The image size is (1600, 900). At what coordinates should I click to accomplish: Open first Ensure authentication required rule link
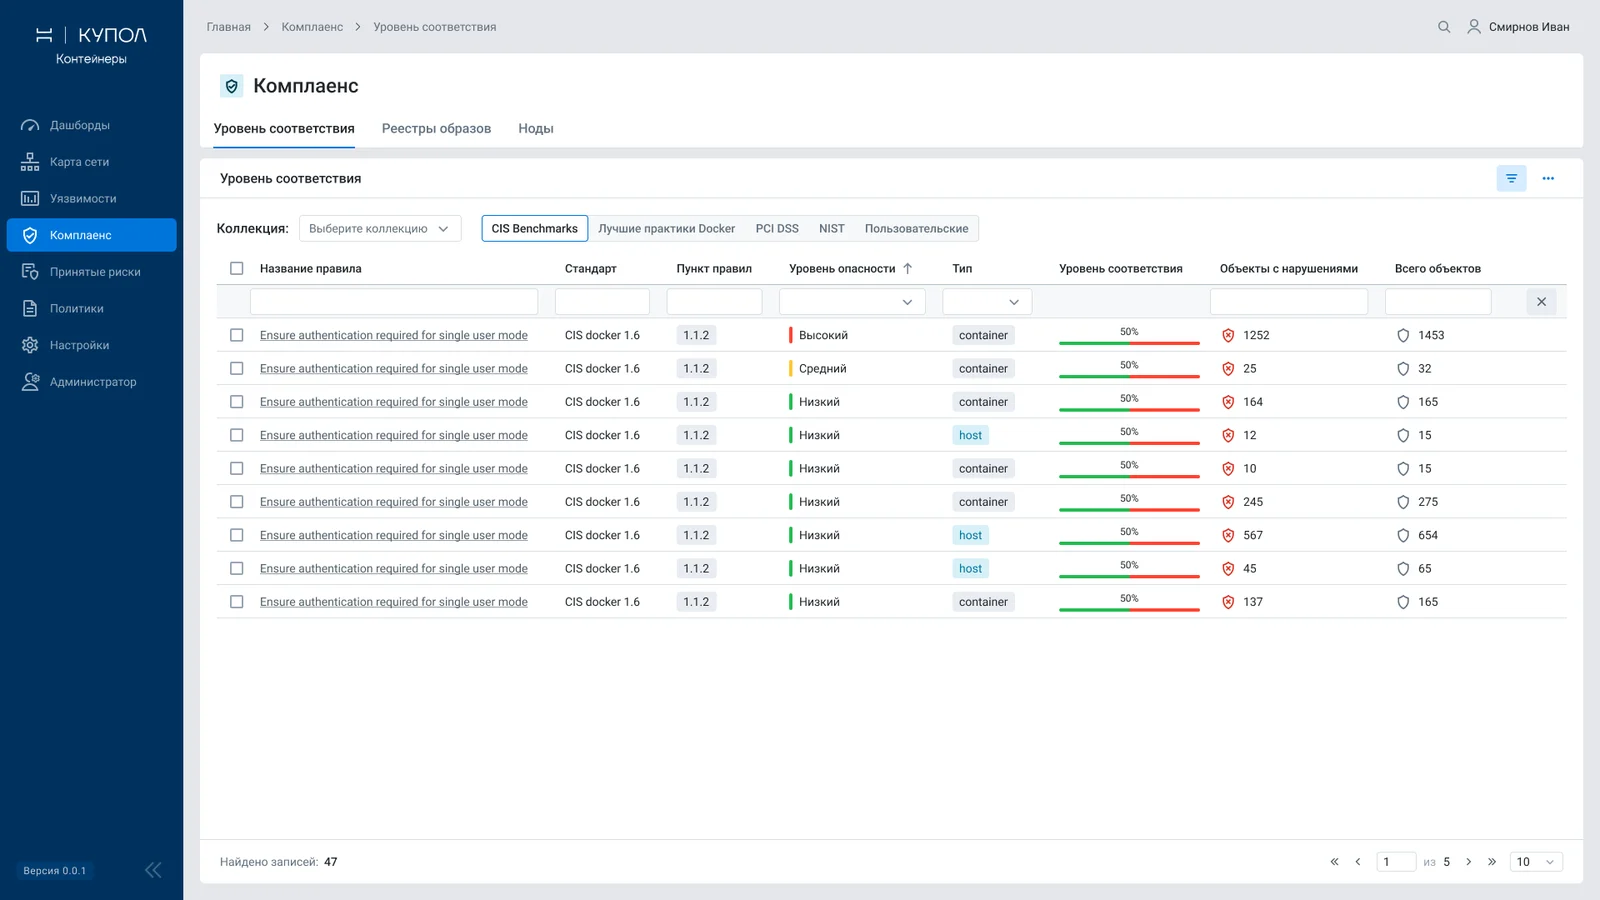click(394, 335)
